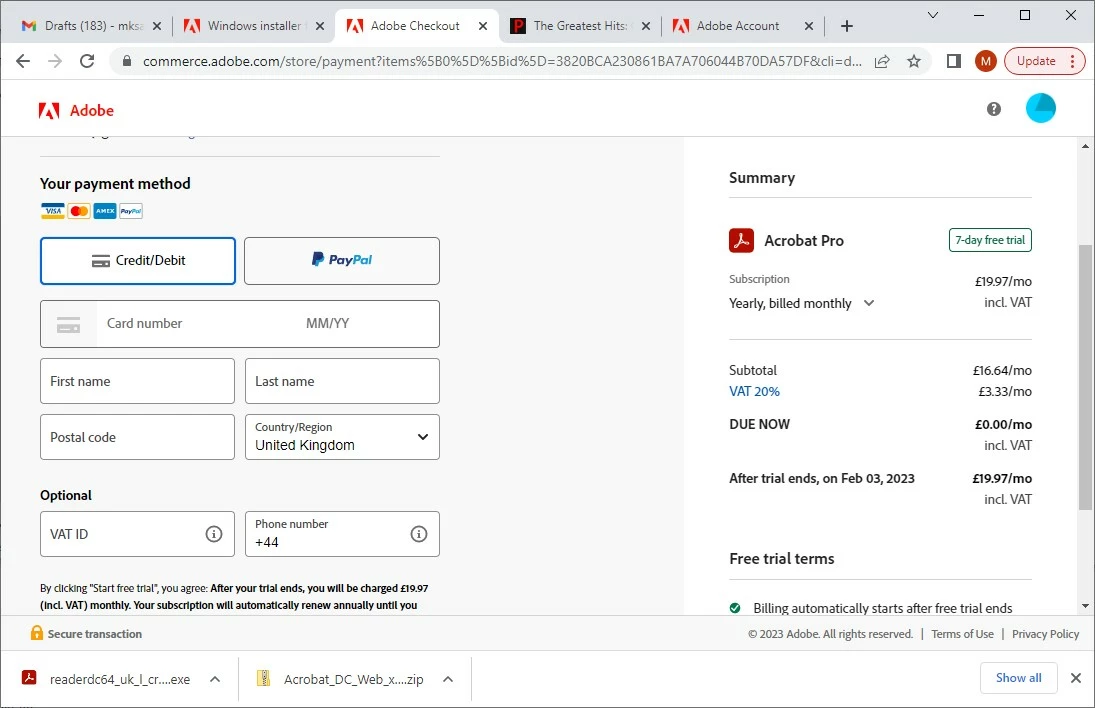Click the Acrobat Pro product icon
The image size is (1095, 708).
(x=742, y=240)
